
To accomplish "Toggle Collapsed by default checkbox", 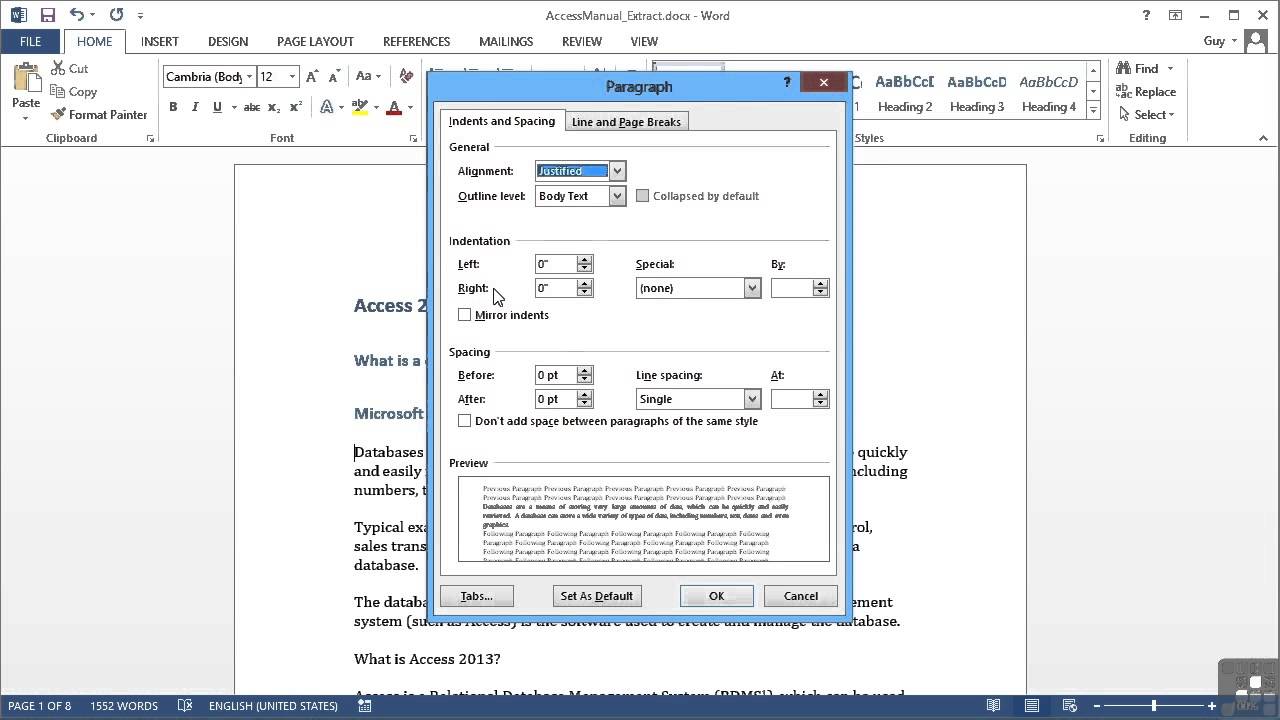I will (x=642, y=196).
